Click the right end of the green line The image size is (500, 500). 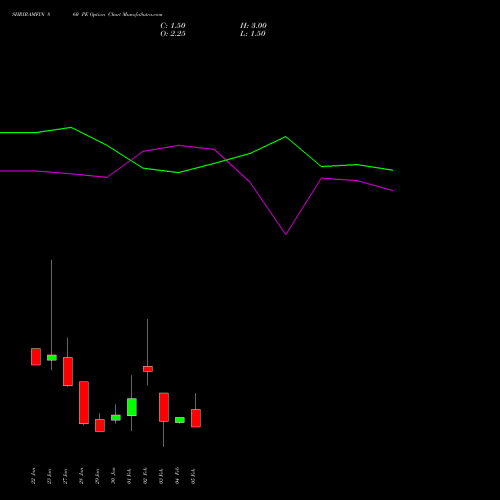pos(392,170)
